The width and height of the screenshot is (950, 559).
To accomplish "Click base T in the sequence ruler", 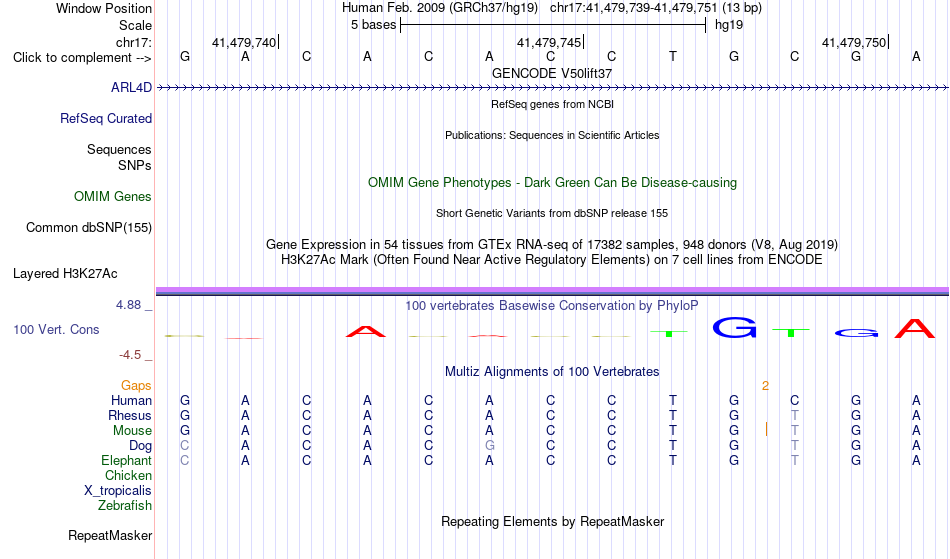I will point(673,56).
